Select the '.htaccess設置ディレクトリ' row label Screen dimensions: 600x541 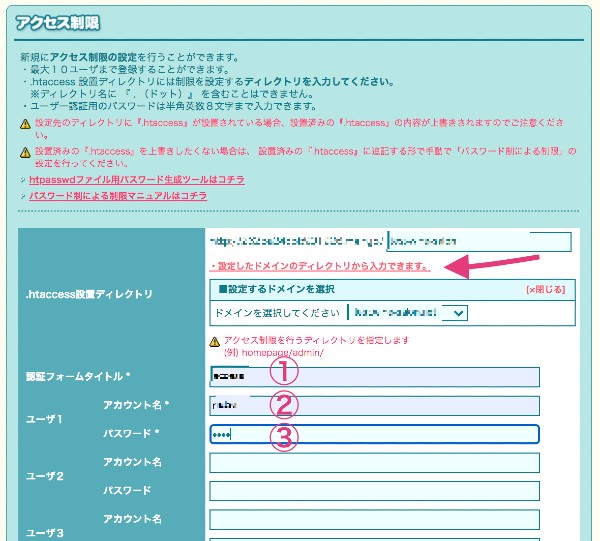point(89,294)
